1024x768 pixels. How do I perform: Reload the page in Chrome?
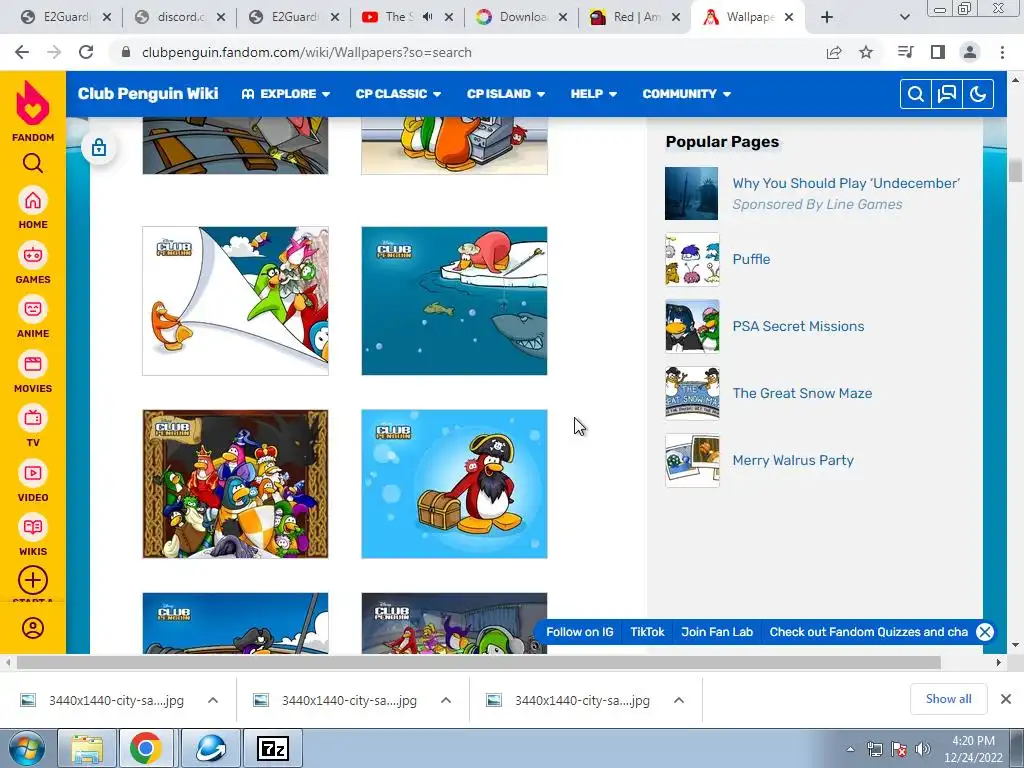click(86, 52)
